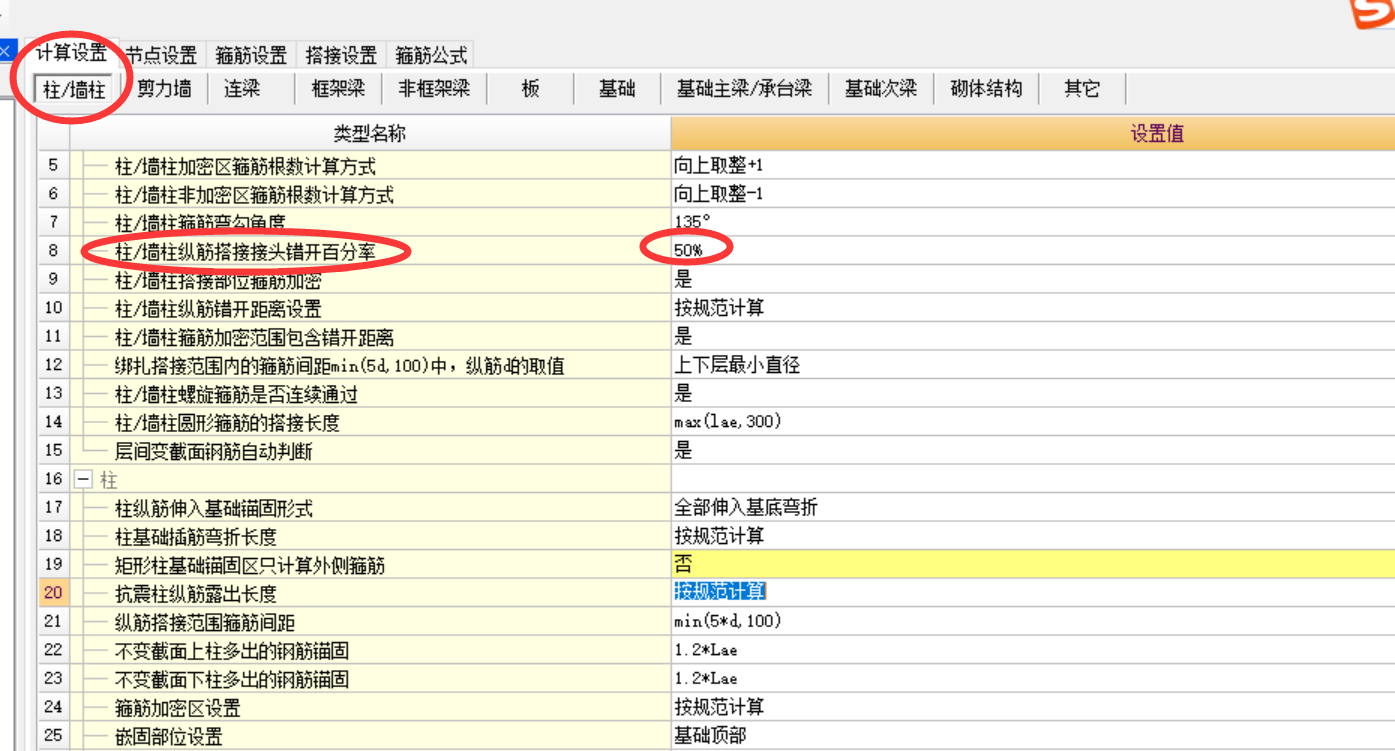This screenshot has width=1395, height=751.
Task: Select the 基础 component tab
Action: 617,89
